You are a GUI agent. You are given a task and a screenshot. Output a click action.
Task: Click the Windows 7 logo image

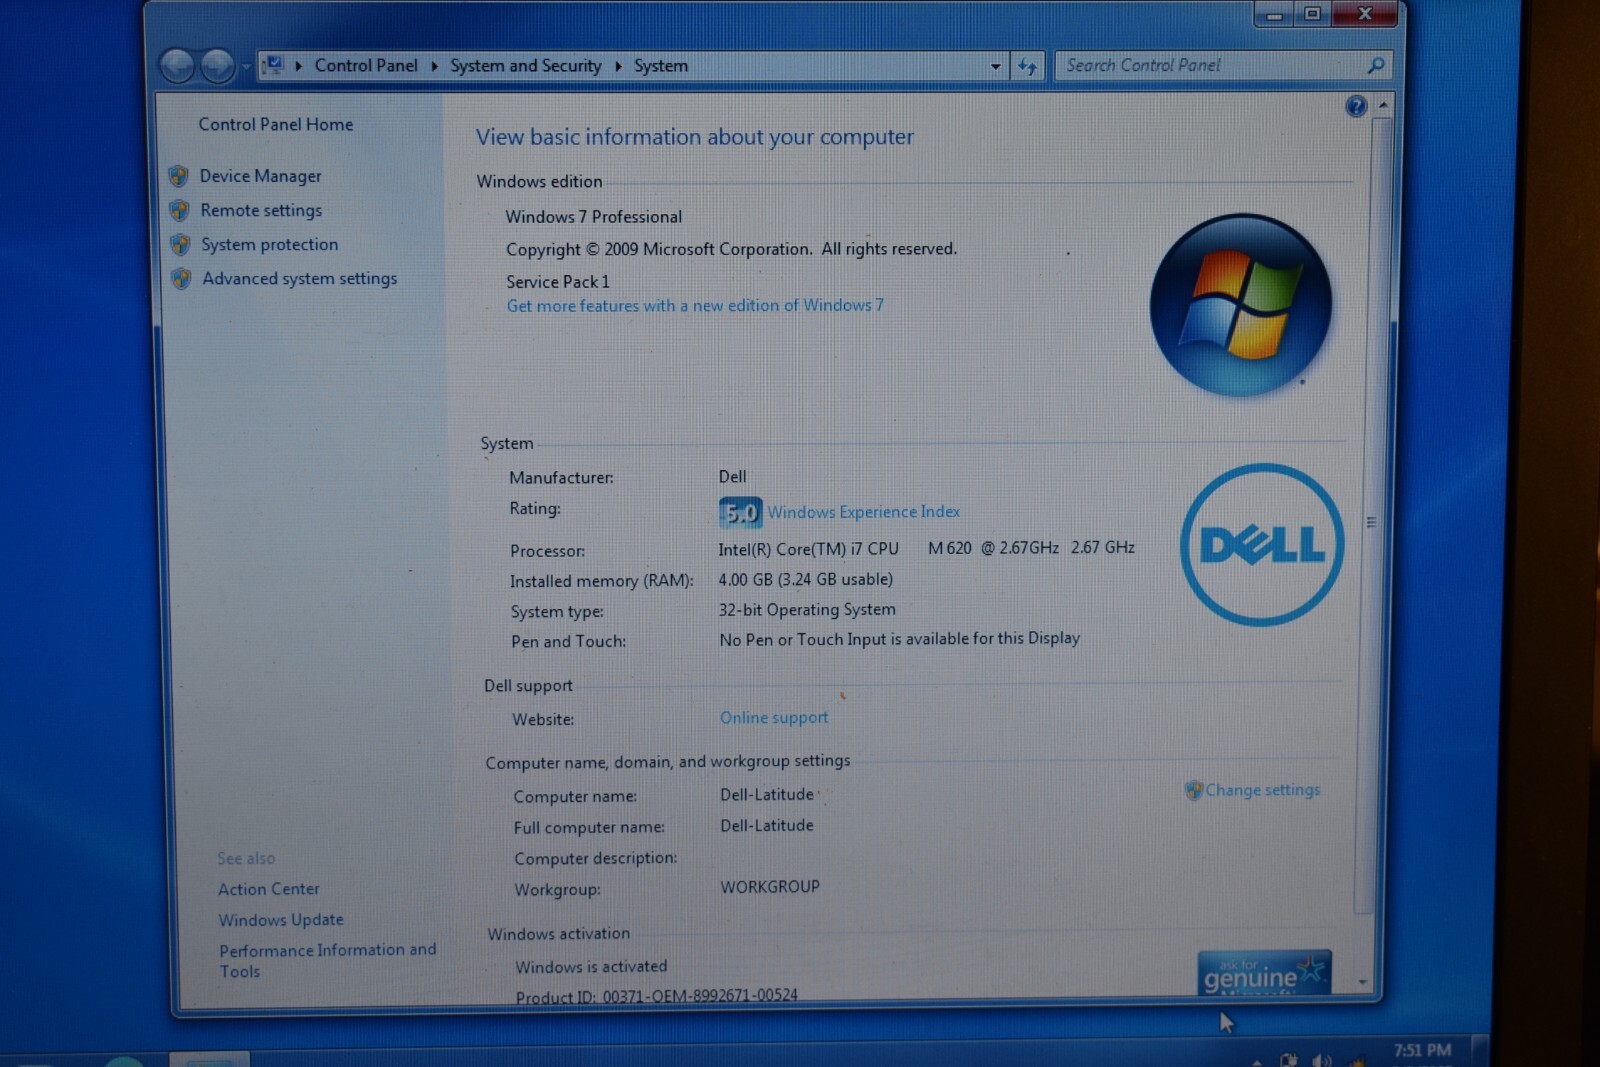point(1241,305)
